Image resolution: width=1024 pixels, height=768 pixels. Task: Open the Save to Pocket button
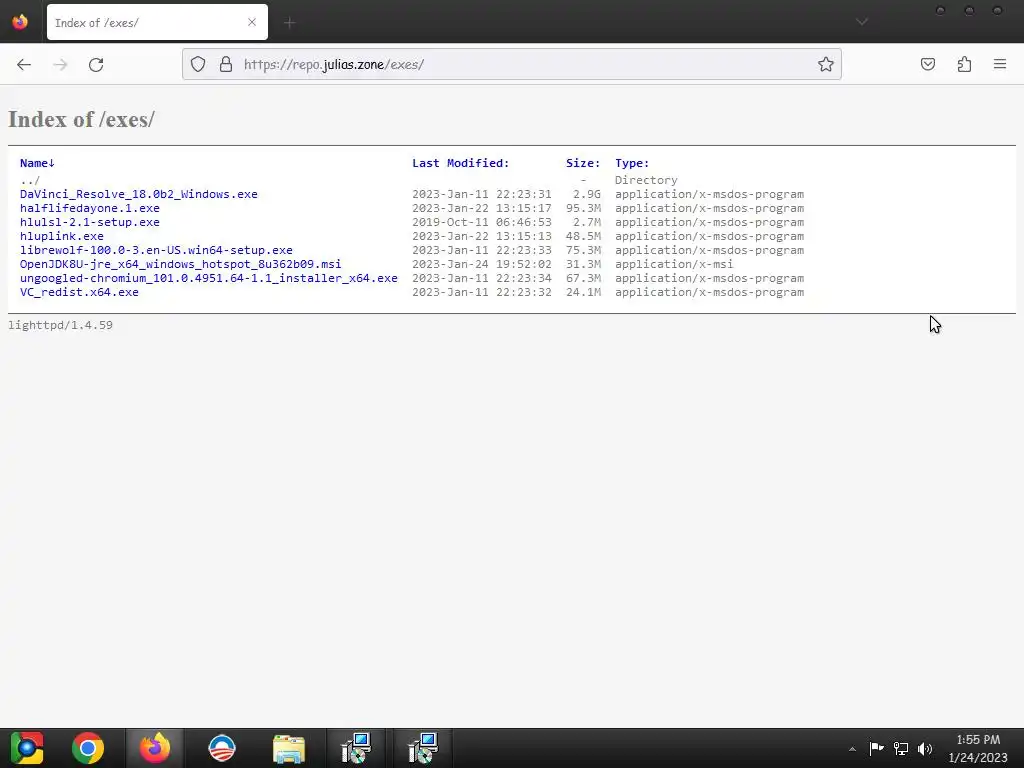pos(927,64)
